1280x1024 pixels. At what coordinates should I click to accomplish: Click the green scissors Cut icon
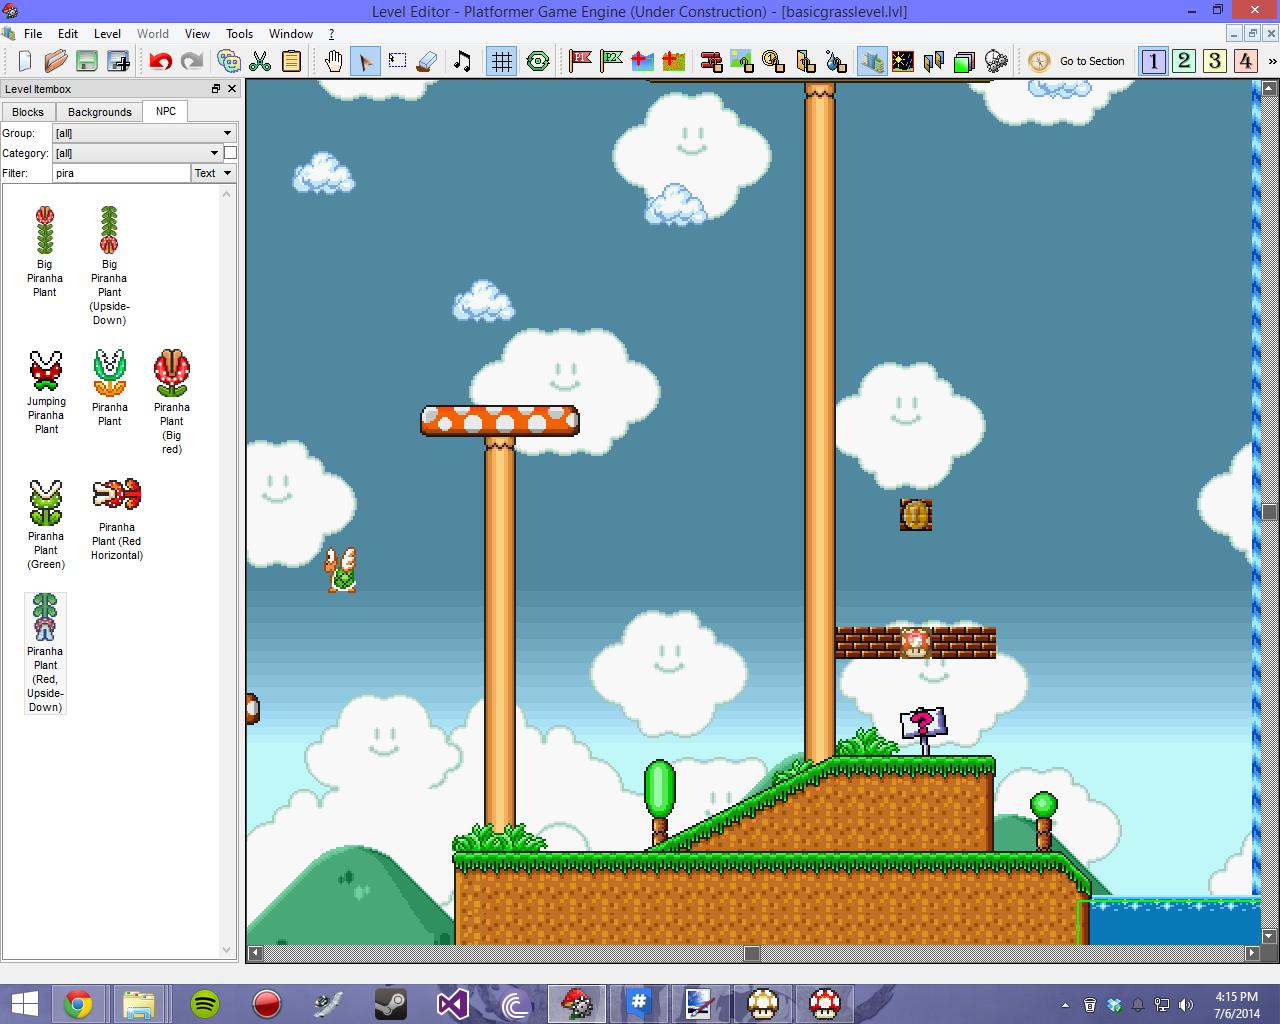pyautogui.click(x=260, y=61)
